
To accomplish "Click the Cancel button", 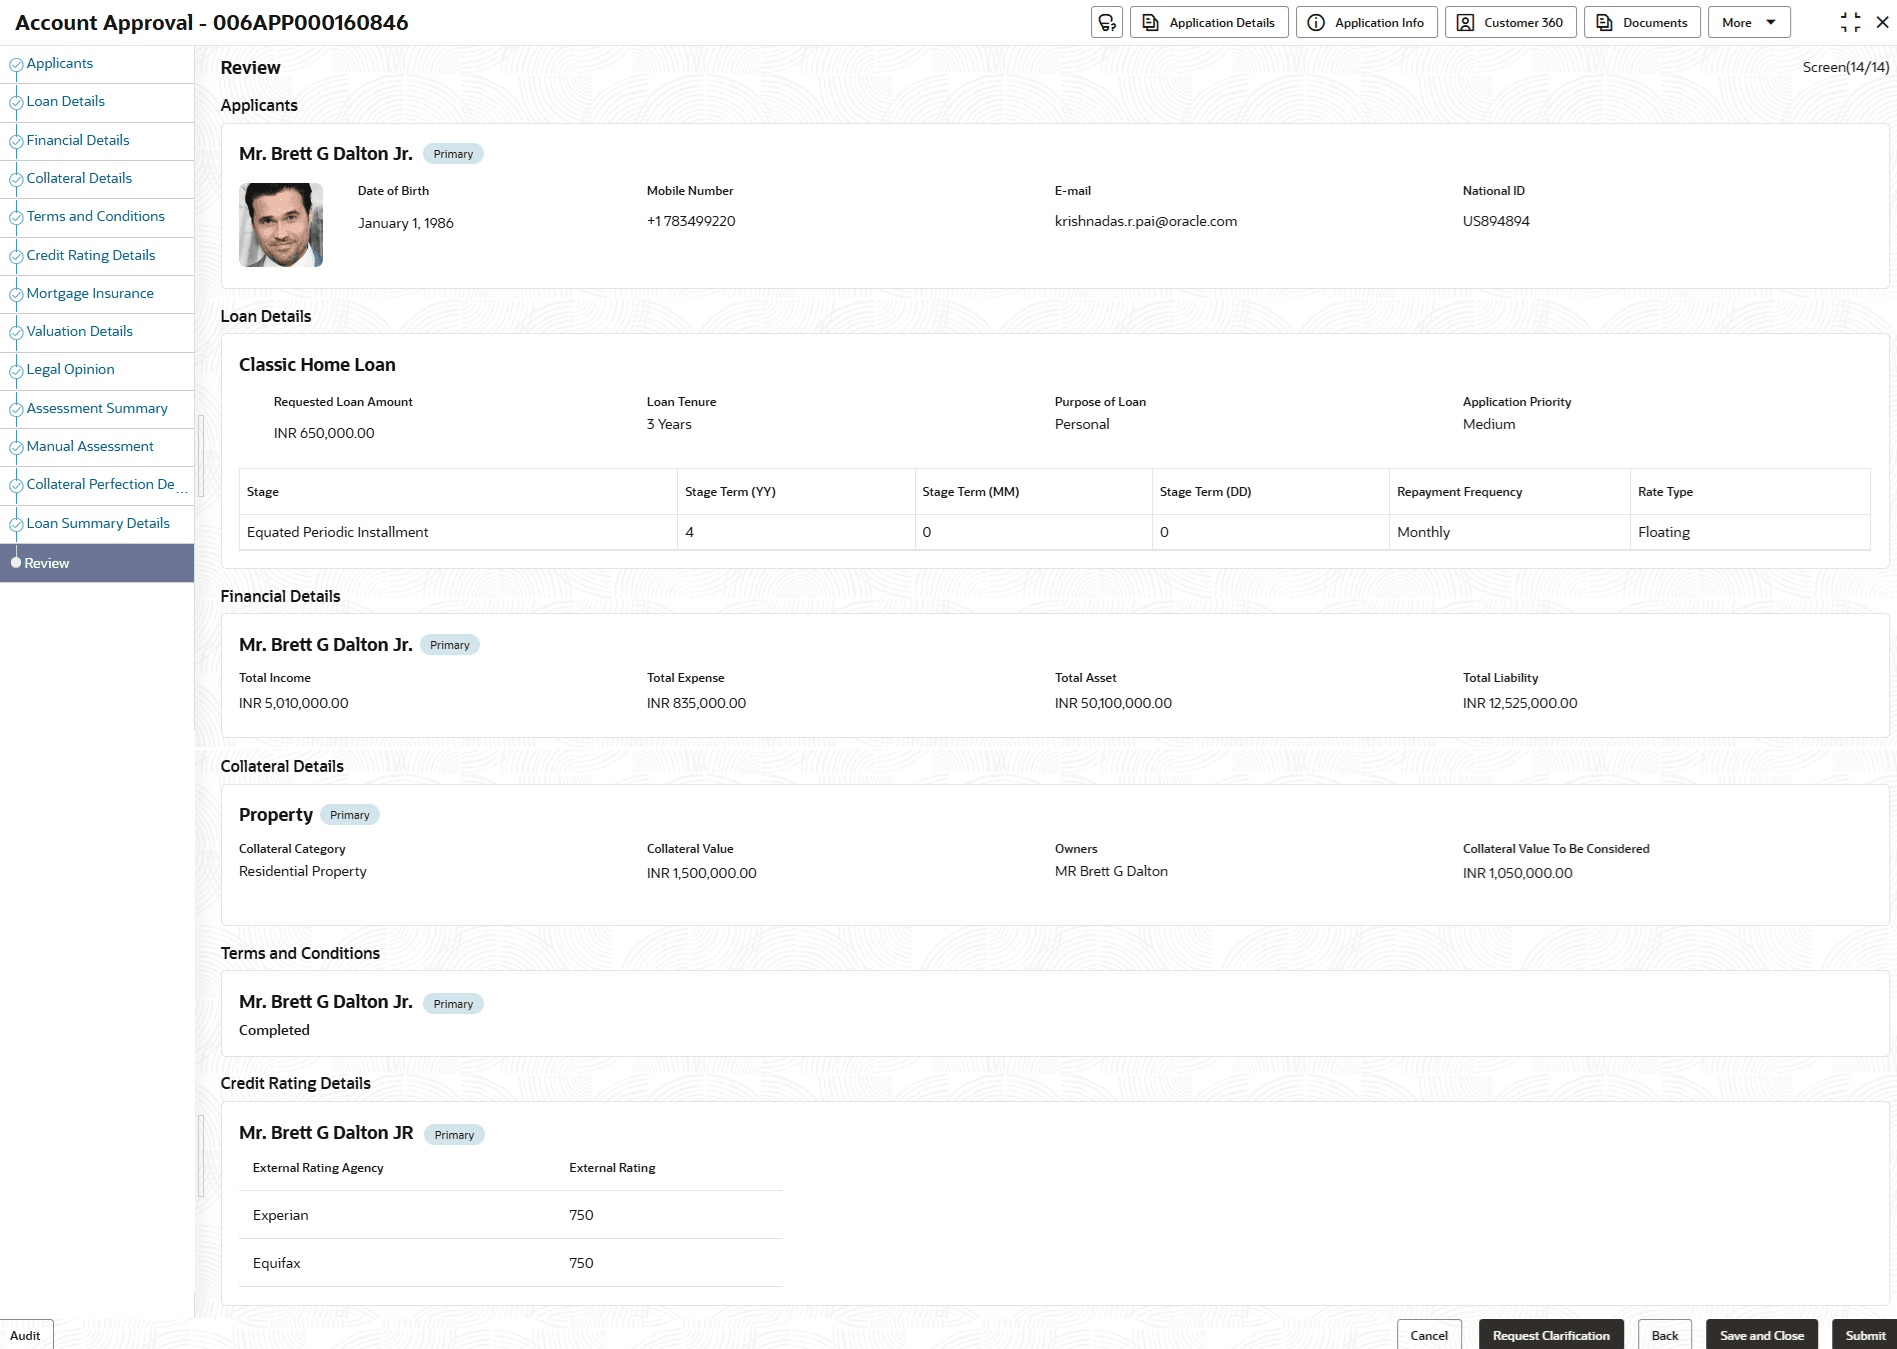I will (1429, 1335).
